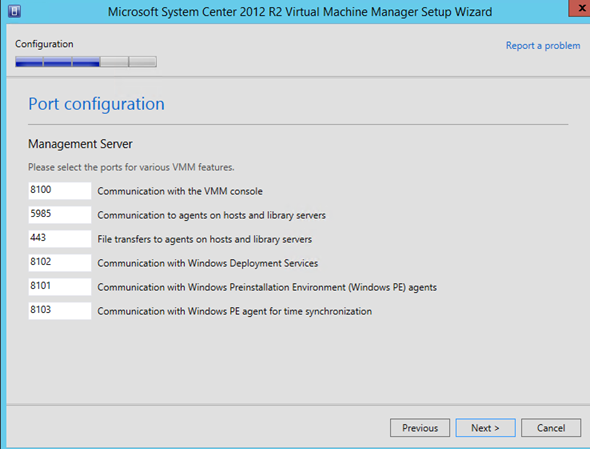590x449 pixels.
Task: Click the window title text
Action: pos(300,12)
